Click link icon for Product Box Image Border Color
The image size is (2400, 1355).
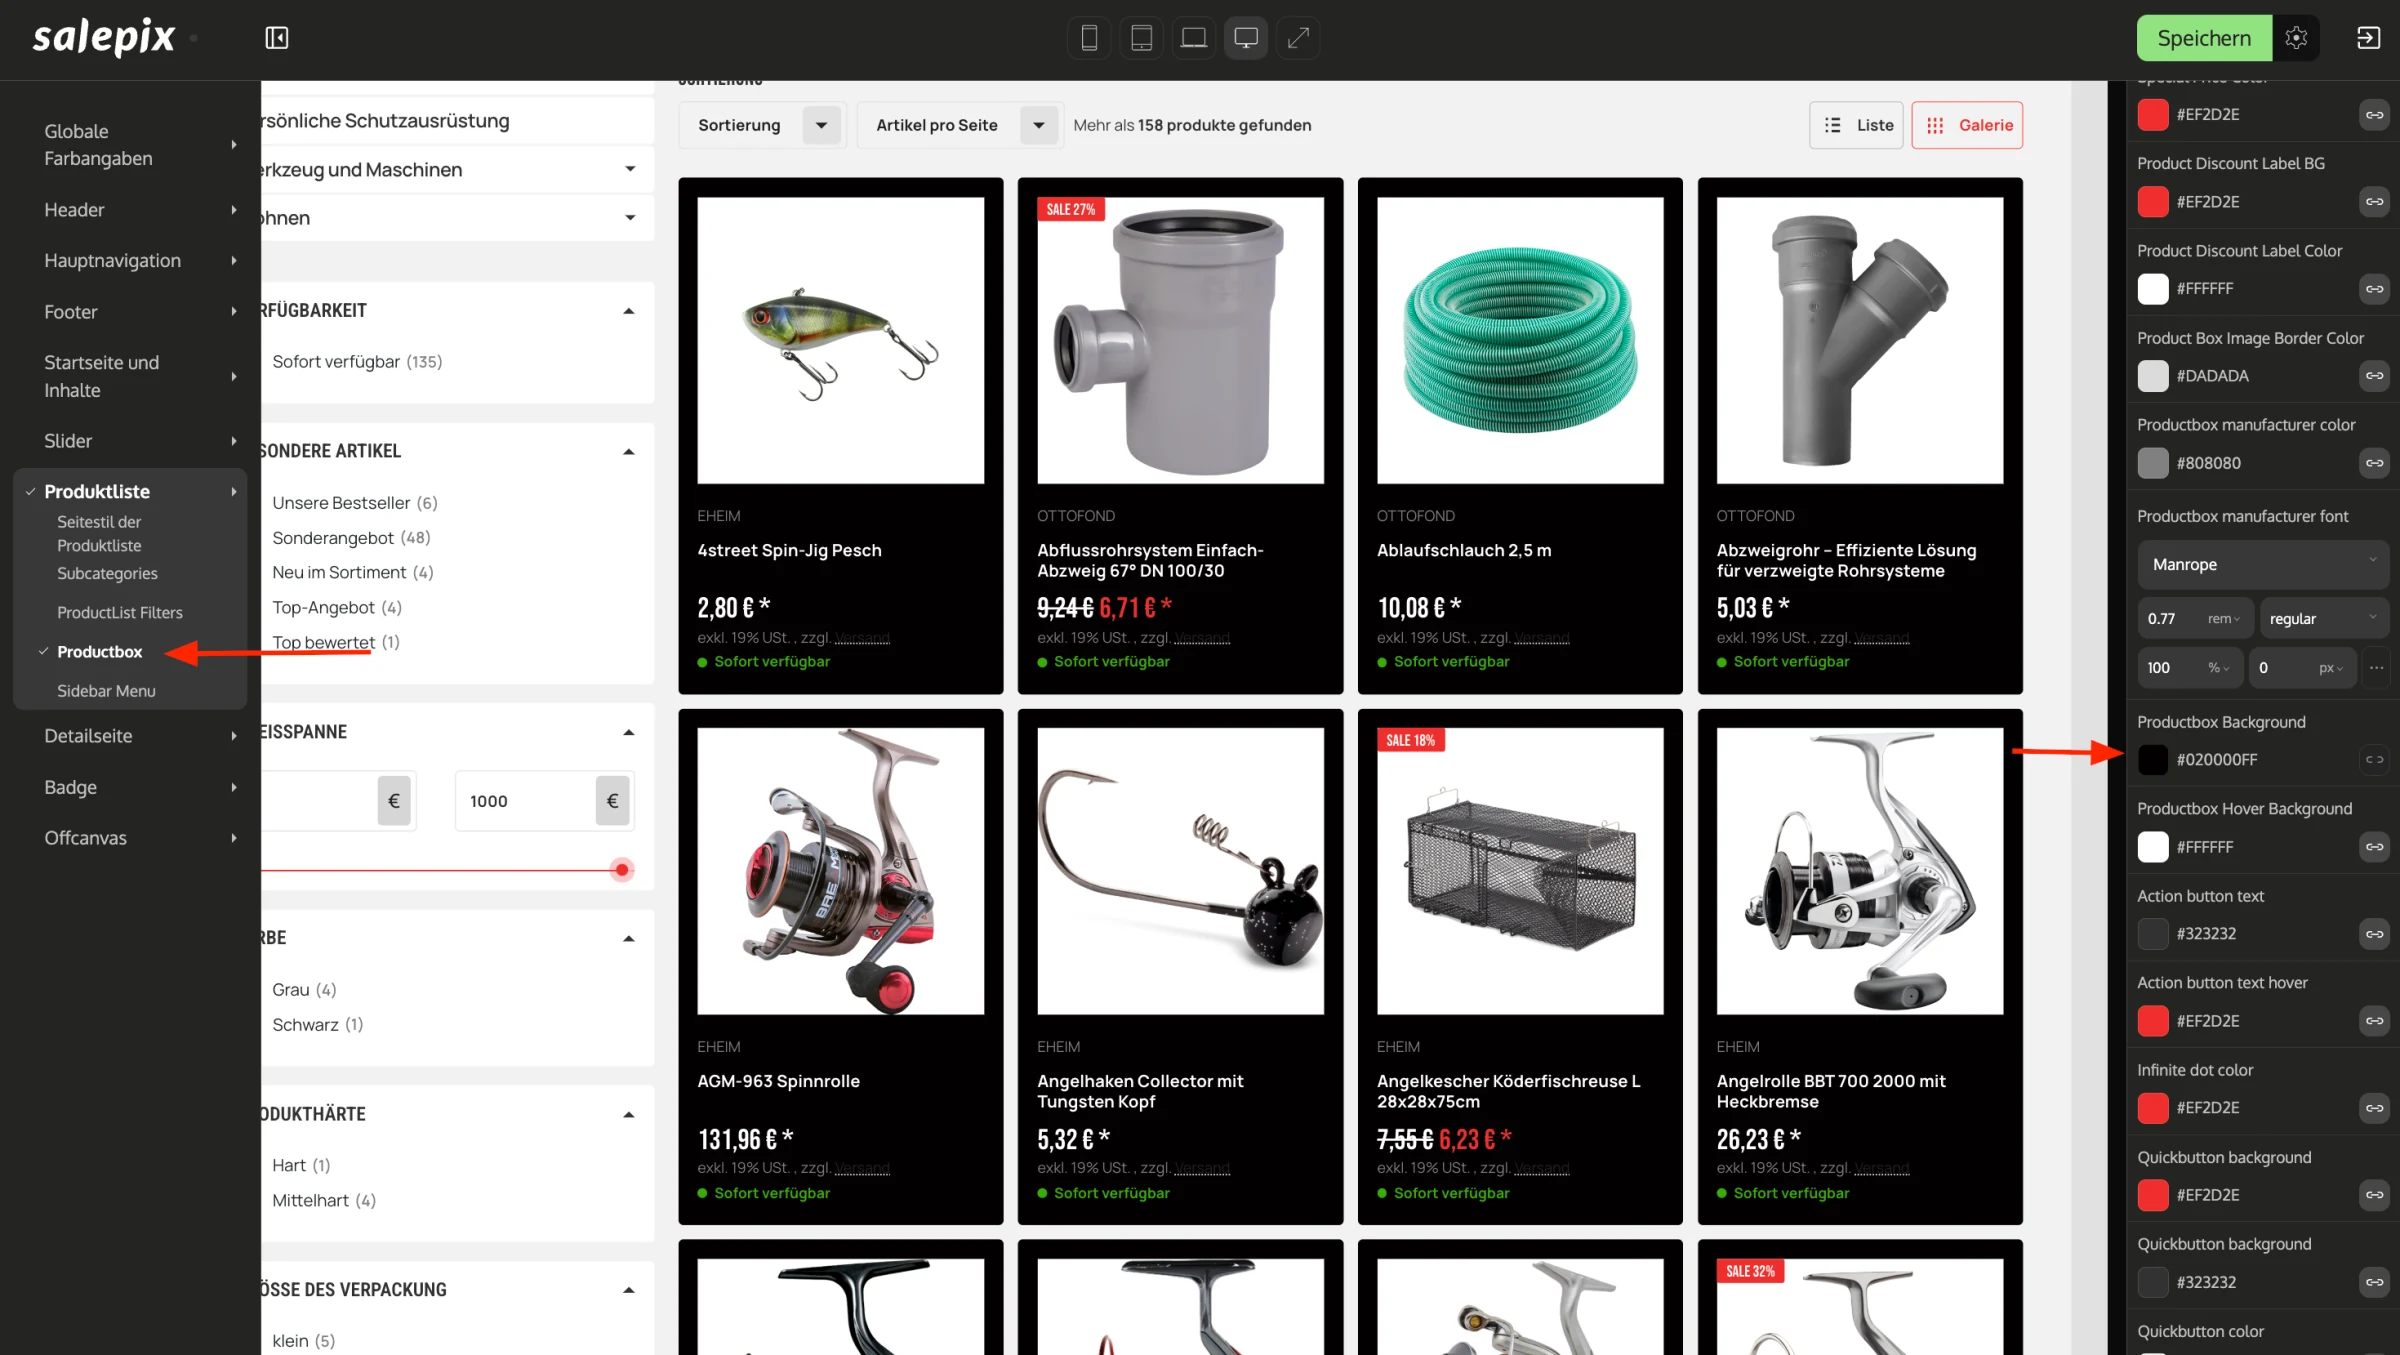[2374, 376]
